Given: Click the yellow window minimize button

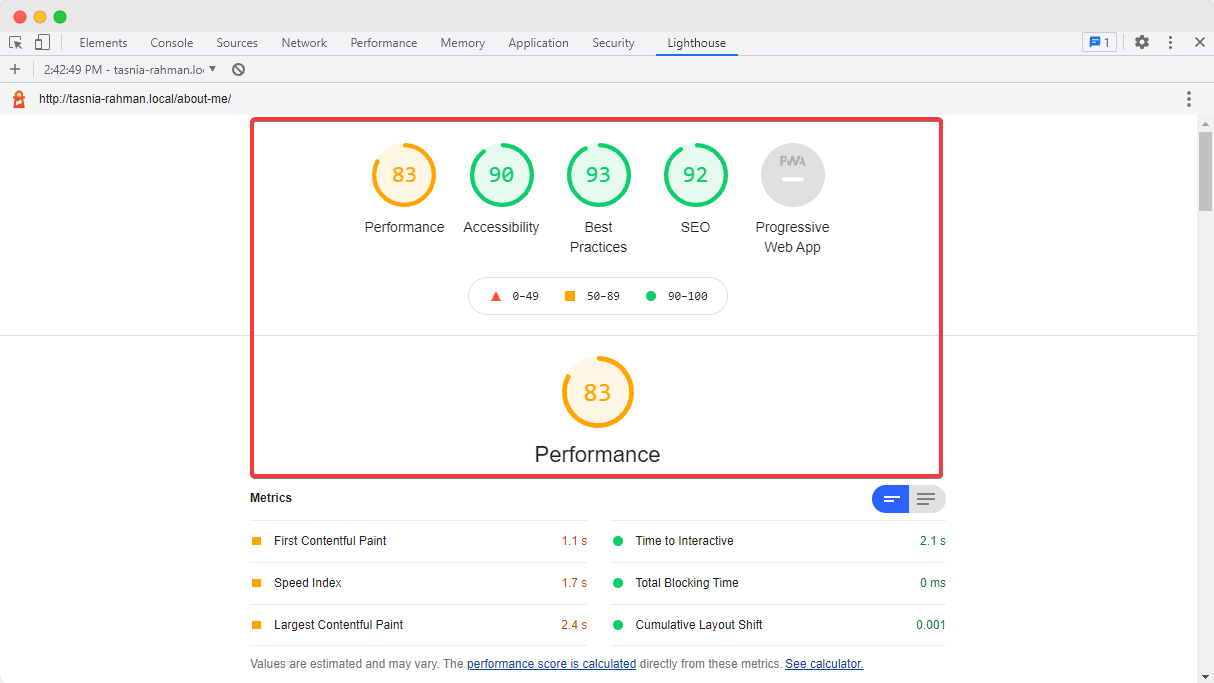Looking at the screenshot, I should [x=40, y=17].
